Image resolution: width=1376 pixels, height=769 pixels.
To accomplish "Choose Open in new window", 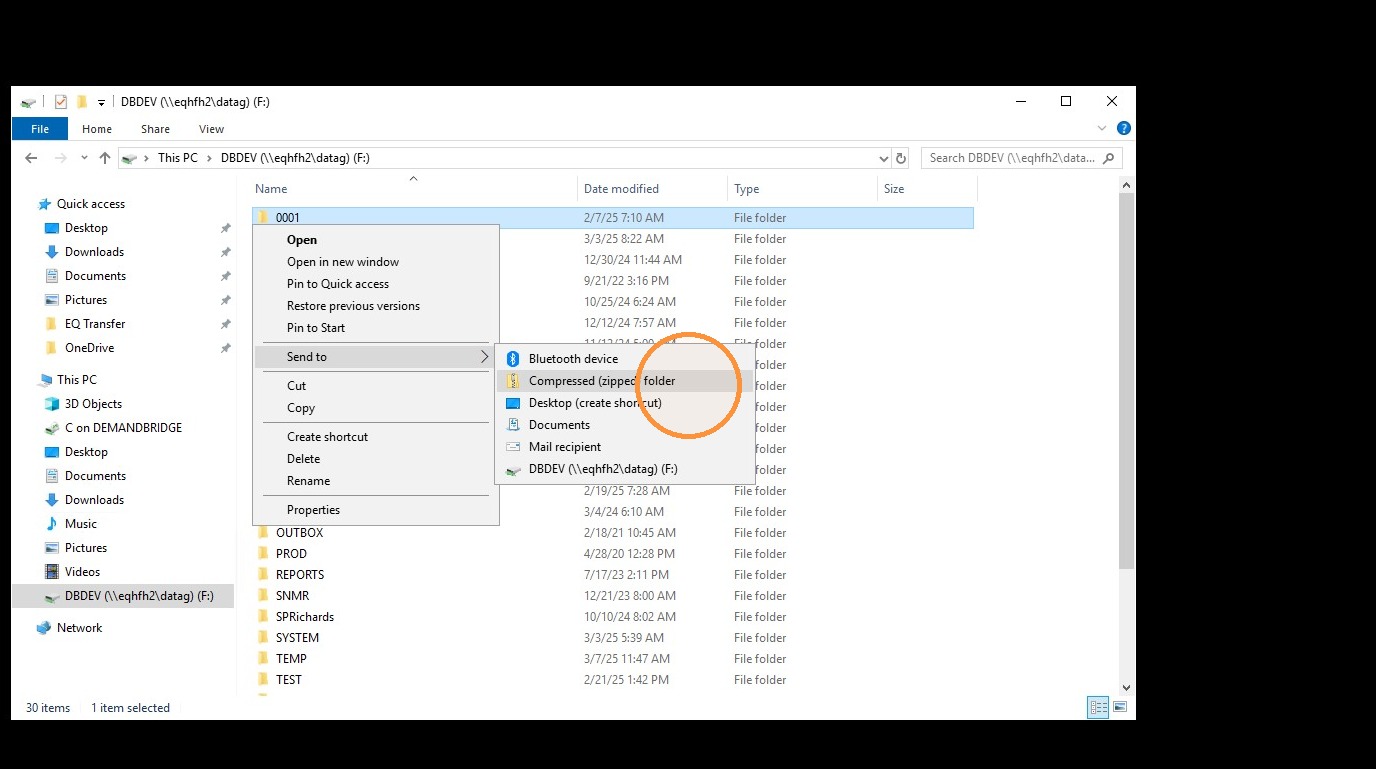I will point(375,262).
